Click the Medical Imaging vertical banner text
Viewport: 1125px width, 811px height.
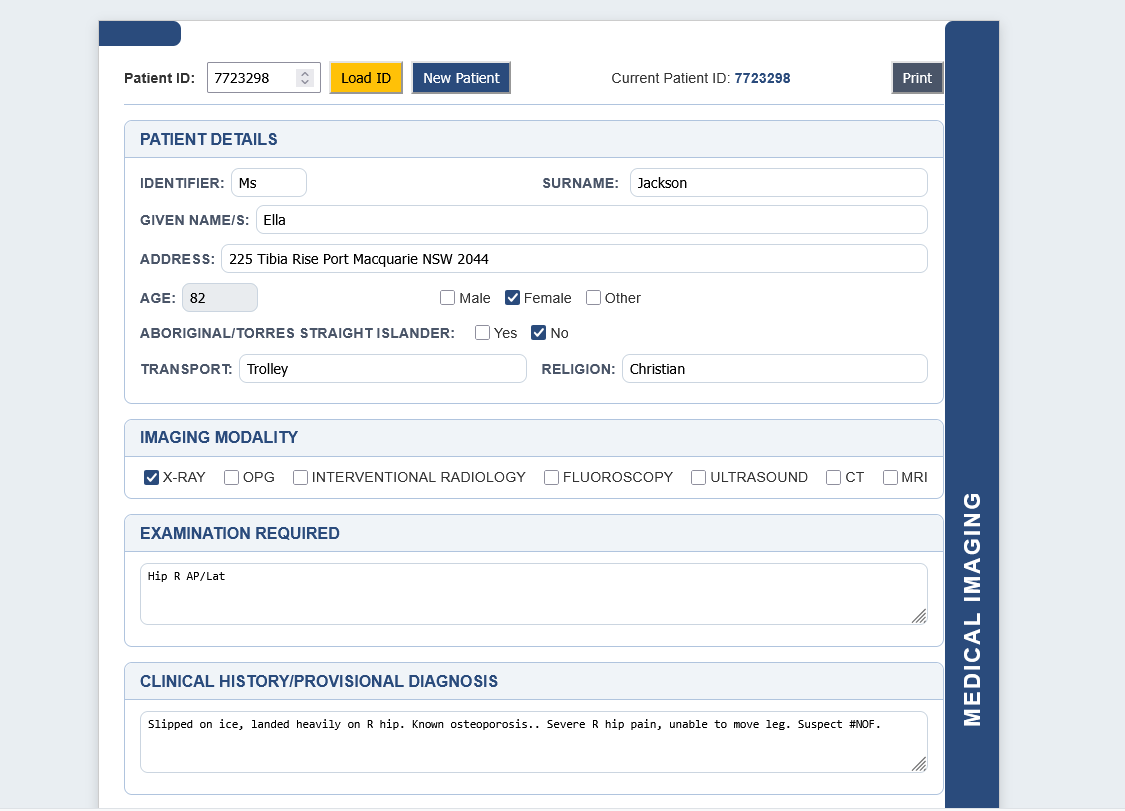pyautogui.click(x=971, y=609)
